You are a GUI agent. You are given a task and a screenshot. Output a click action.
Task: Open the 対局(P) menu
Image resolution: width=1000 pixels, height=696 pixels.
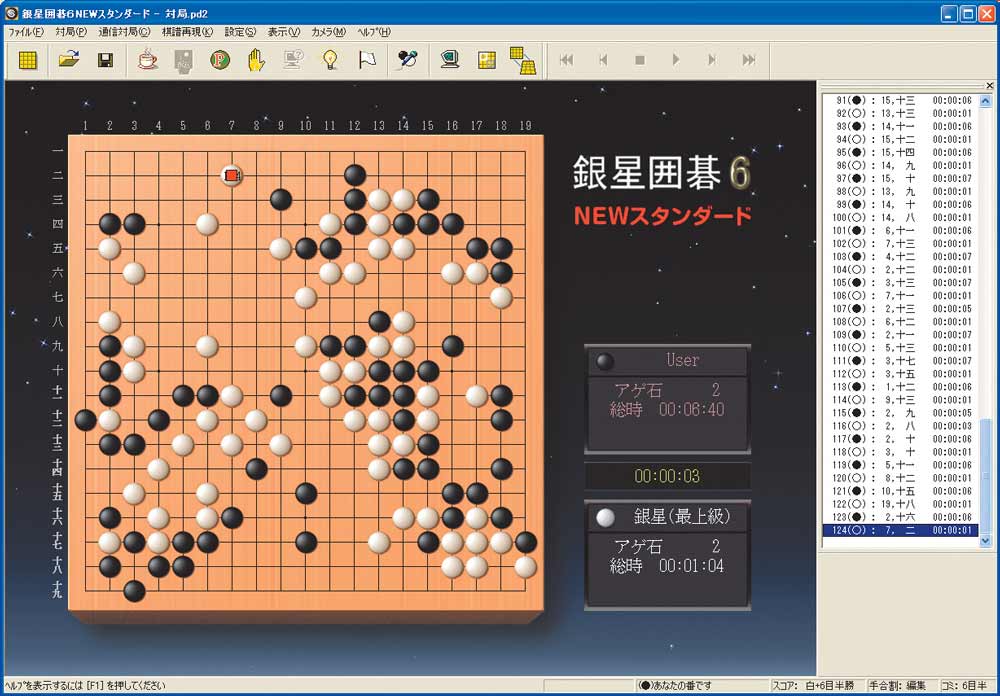[x=71, y=32]
